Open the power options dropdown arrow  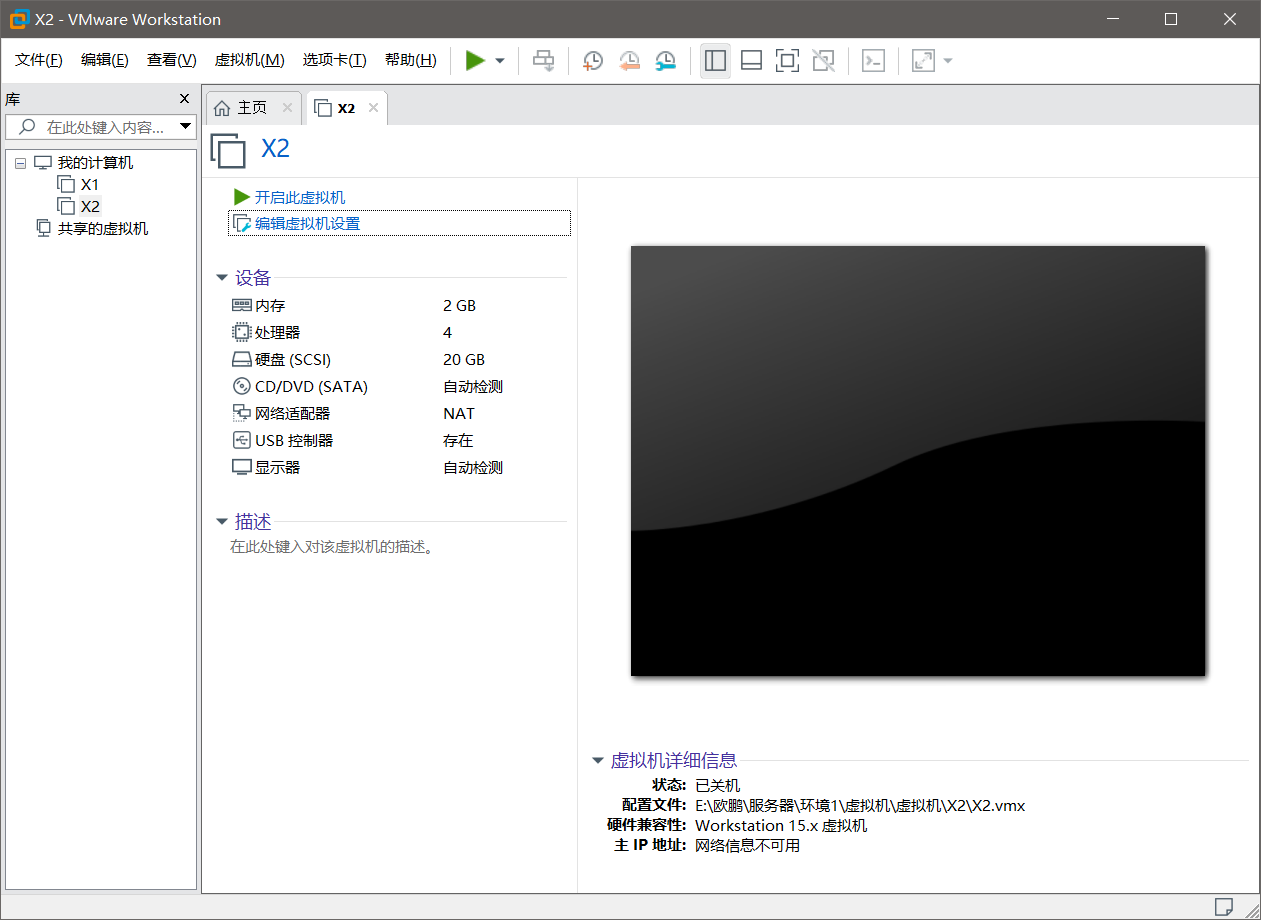pos(500,61)
